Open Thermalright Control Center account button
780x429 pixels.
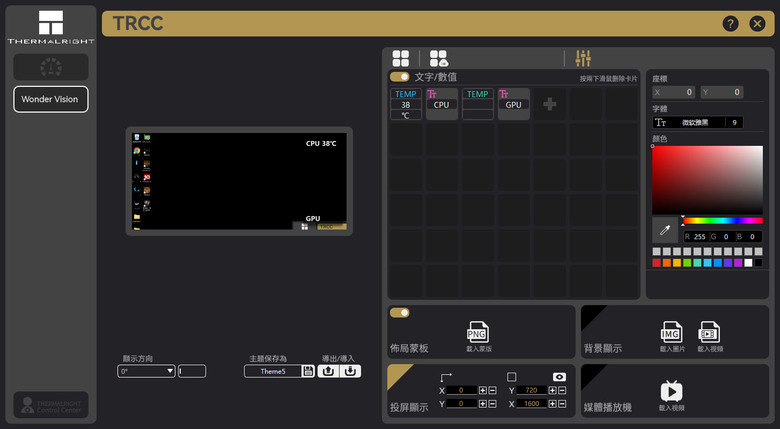(51, 405)
